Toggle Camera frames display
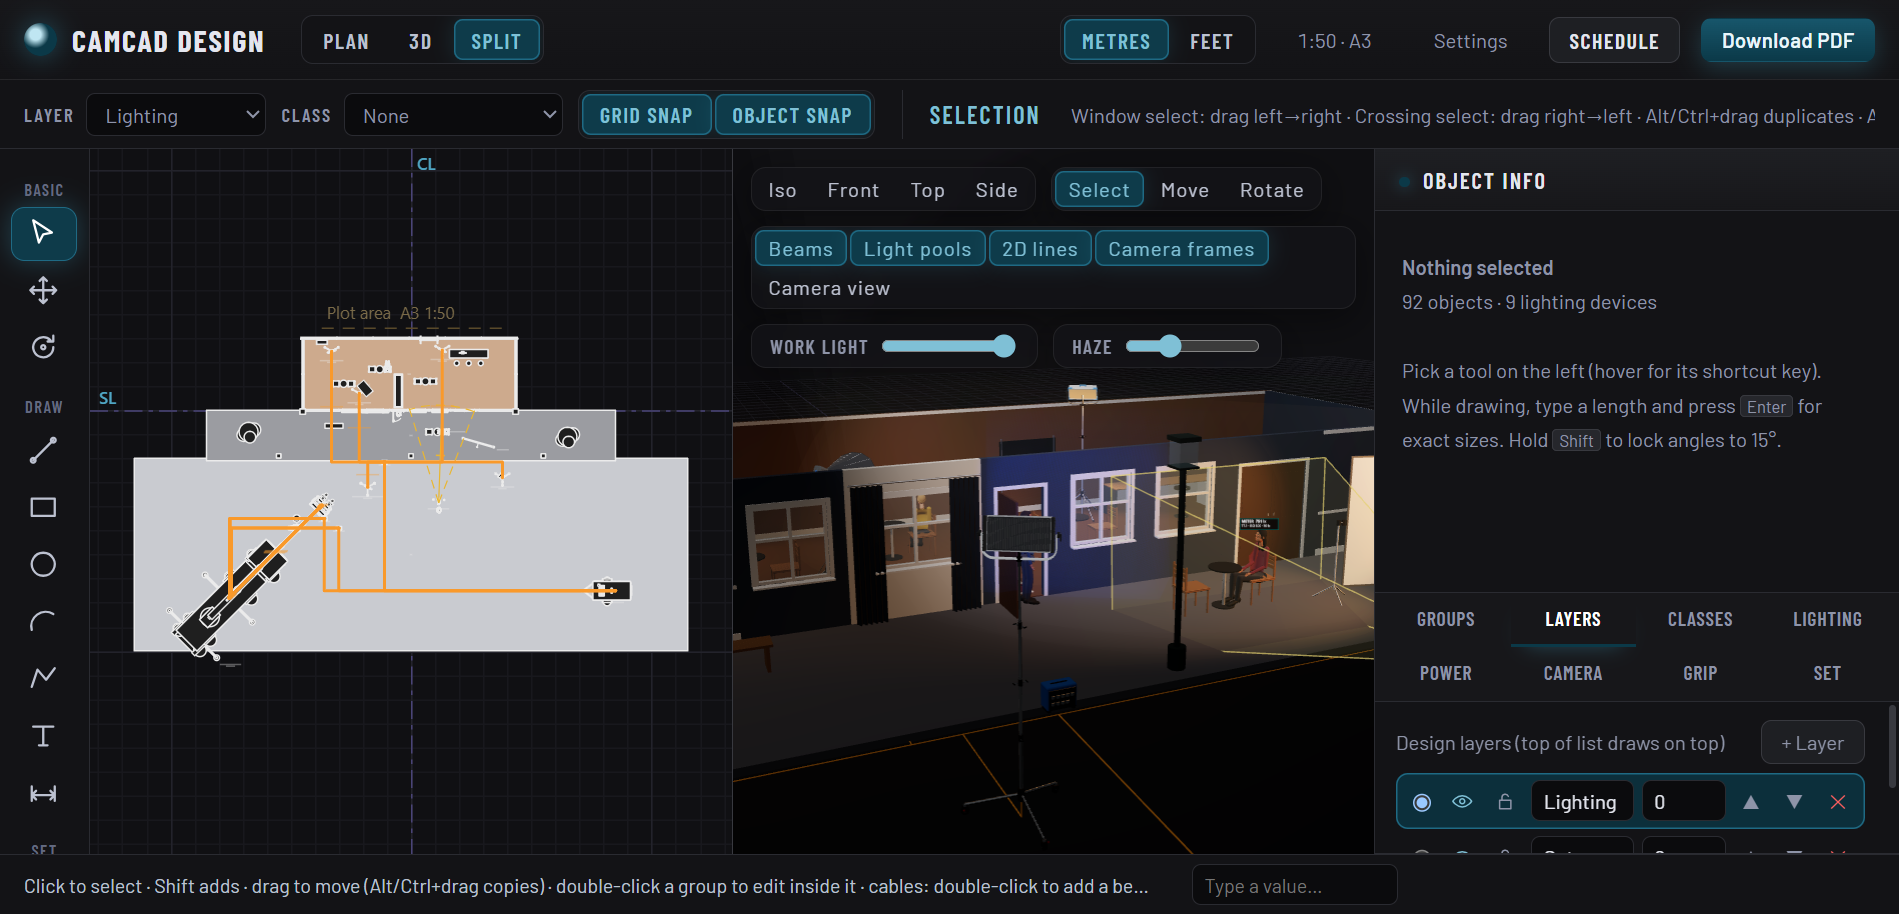The width and height of the screenshot is (1899, 914). coord(1181,249)
